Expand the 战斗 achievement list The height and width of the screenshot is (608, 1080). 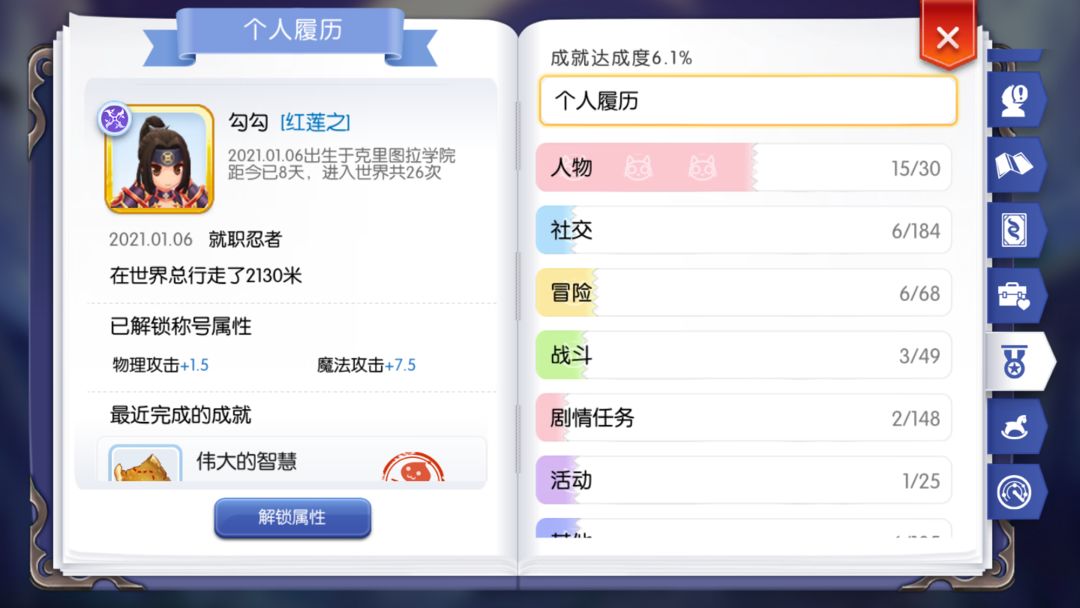pos(743,355)
